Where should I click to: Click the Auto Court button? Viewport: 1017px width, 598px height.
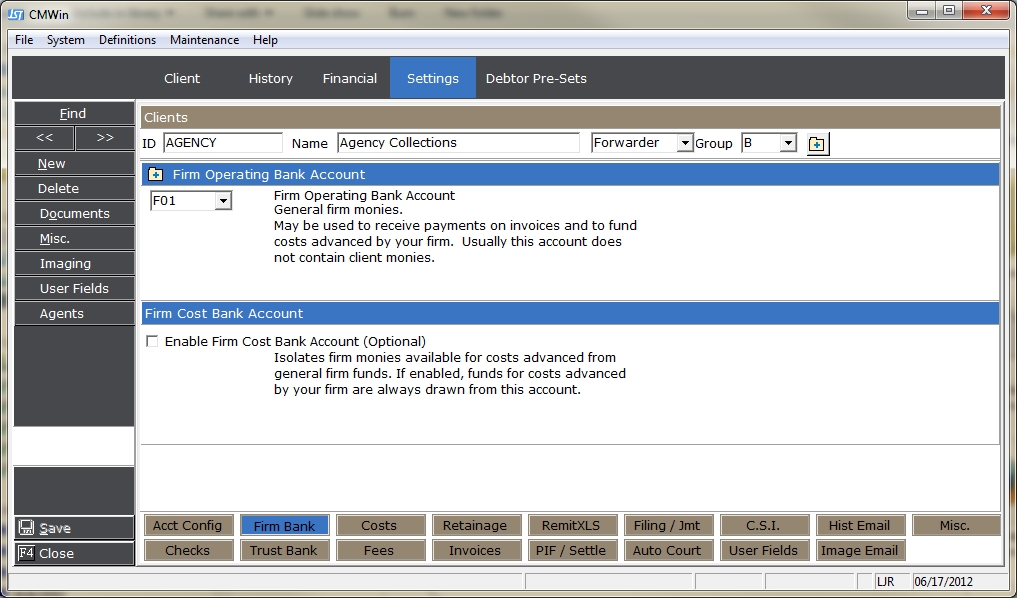coord(667,550)
